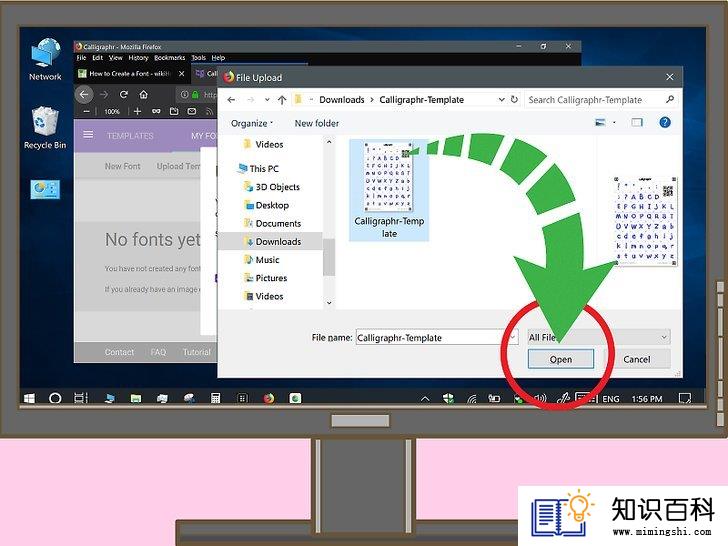Open Firefox Bookmarks menu
This screenshot has height=546, width=728.
pos(169,58)
